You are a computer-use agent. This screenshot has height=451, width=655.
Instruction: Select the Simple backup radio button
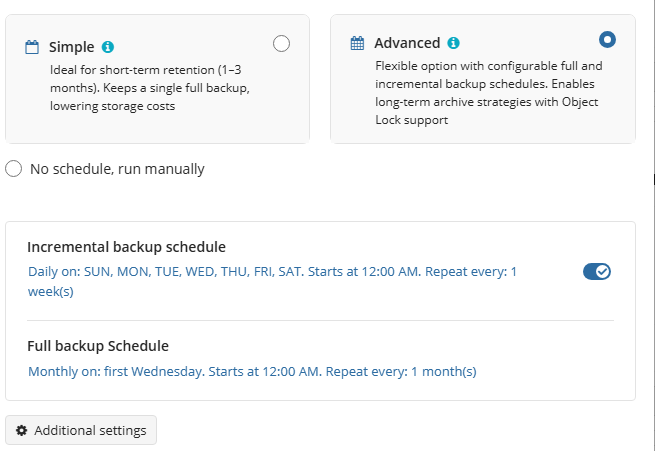tap(281, 43)
